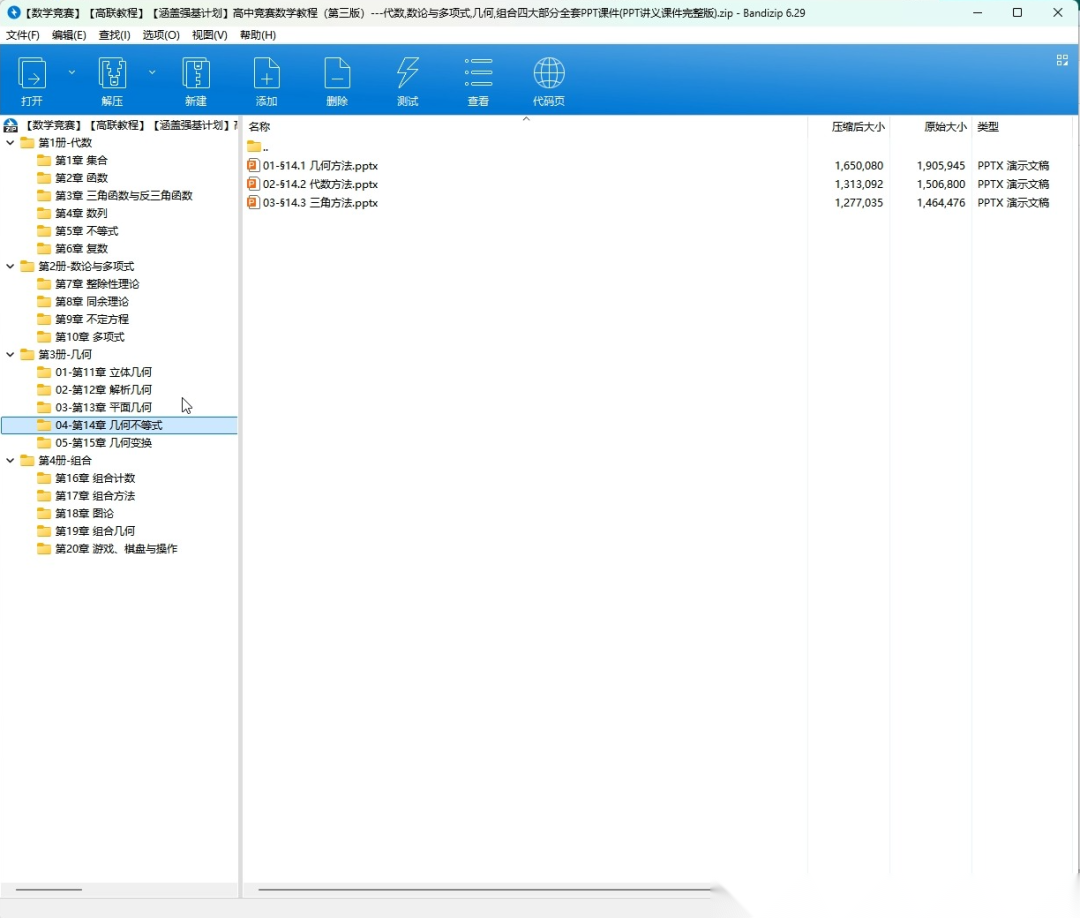Sort by the 压缩后大小 column header

click(x=858, y=127)
